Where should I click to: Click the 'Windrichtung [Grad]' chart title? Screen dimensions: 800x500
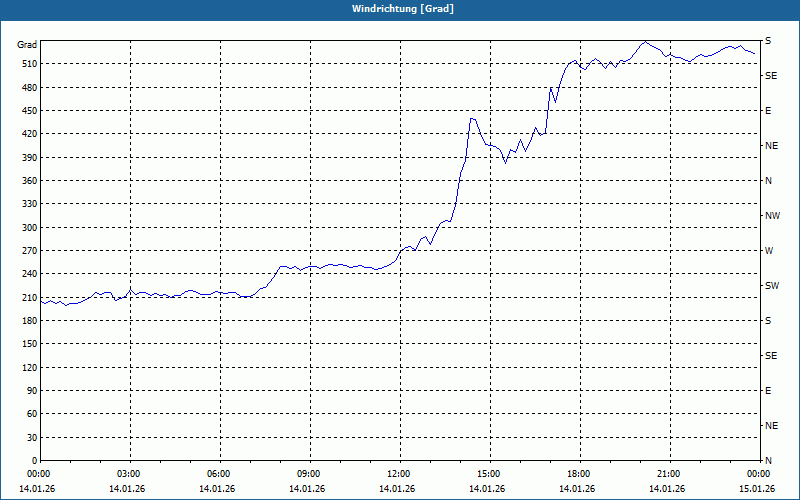tap(403, 9)
